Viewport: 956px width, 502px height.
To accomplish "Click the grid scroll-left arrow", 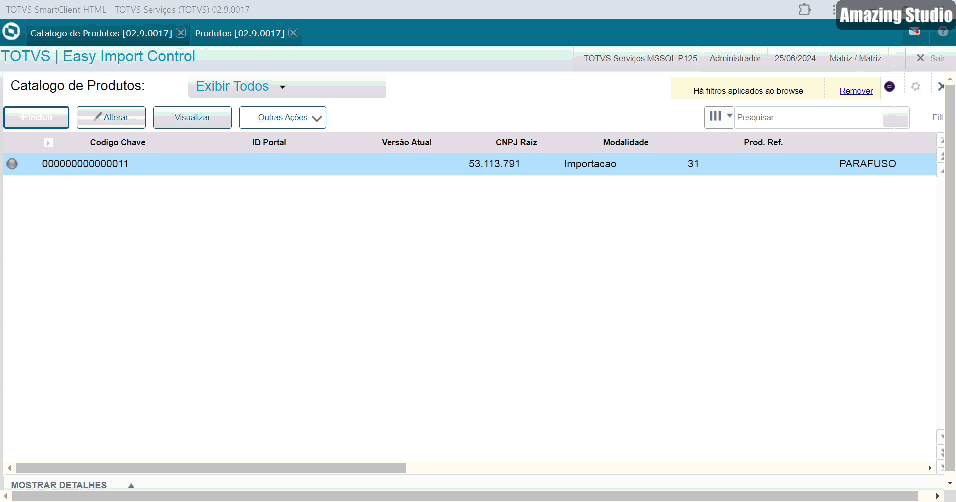I will point(9,468).
